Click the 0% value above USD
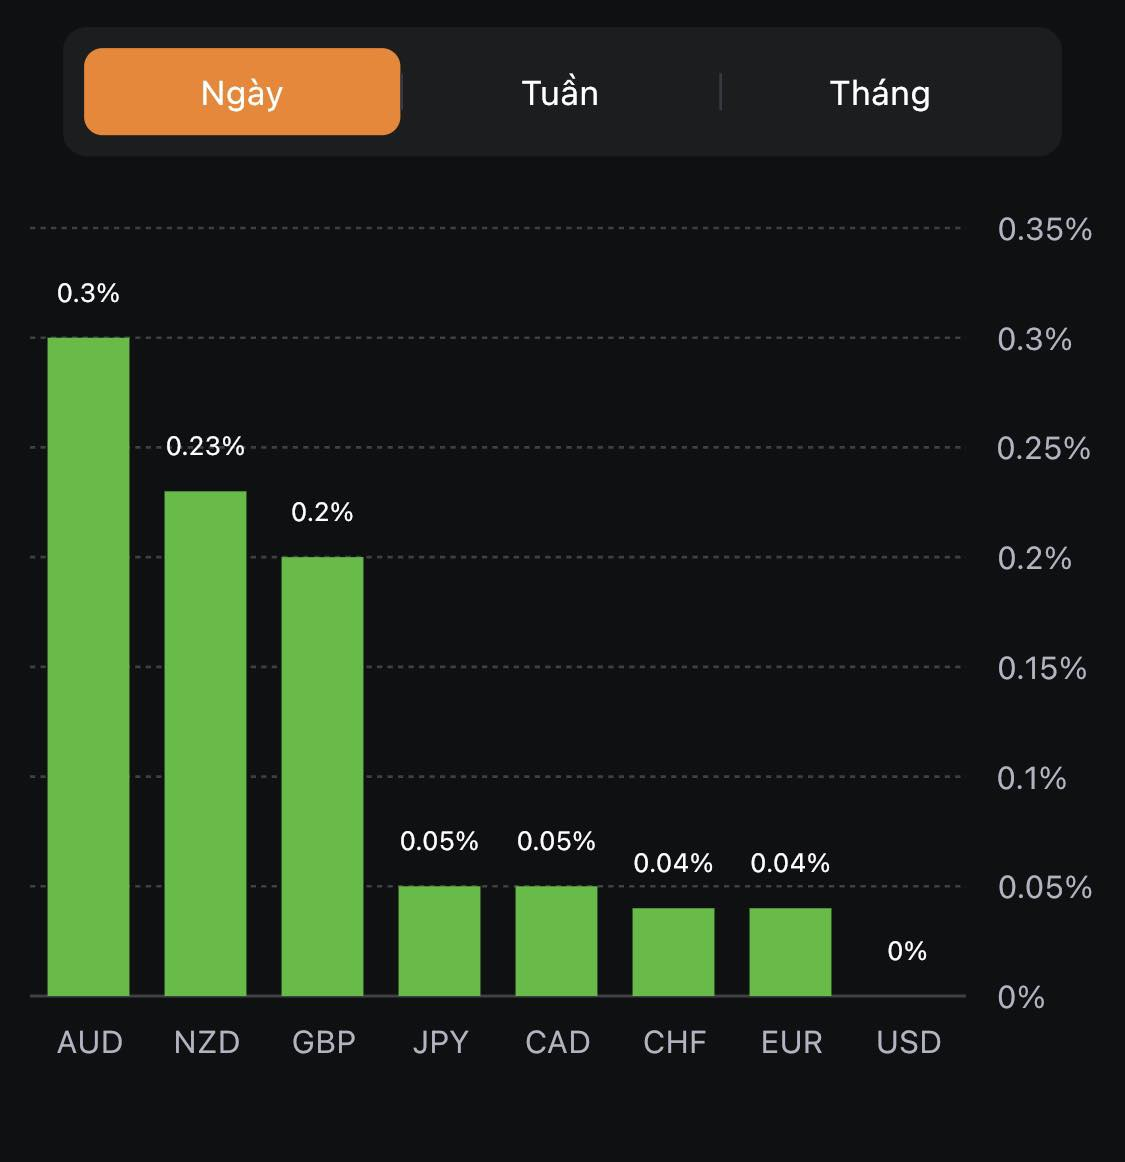Viewport: 1125px width, 1162px height. click(907, 951)
